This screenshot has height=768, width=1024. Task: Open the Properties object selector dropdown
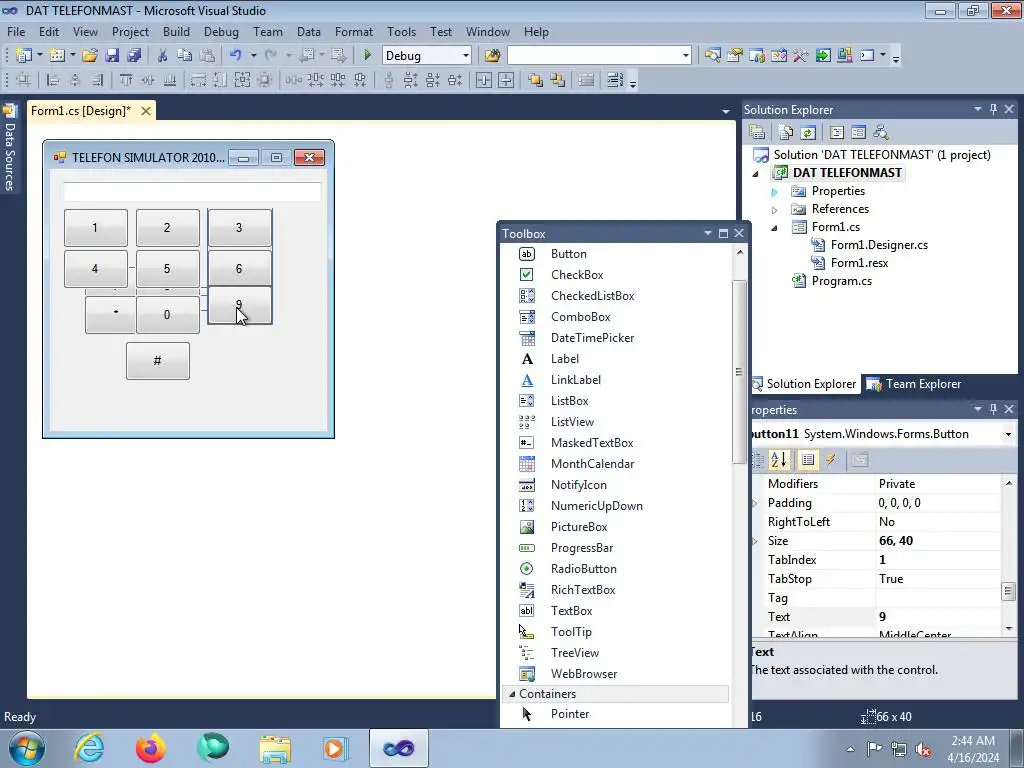1008,434
